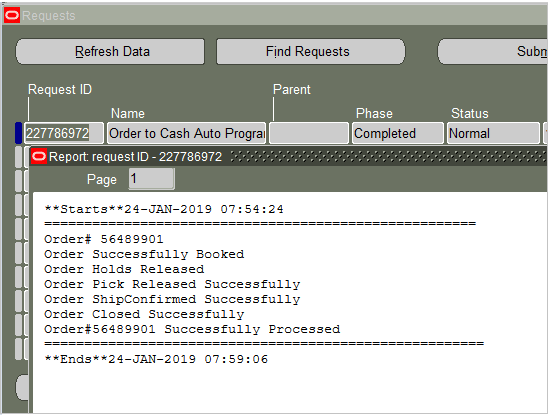Click the Oracle icon in the Requests title bar
Screen dimensions: 550x415
tap(12, 15)
